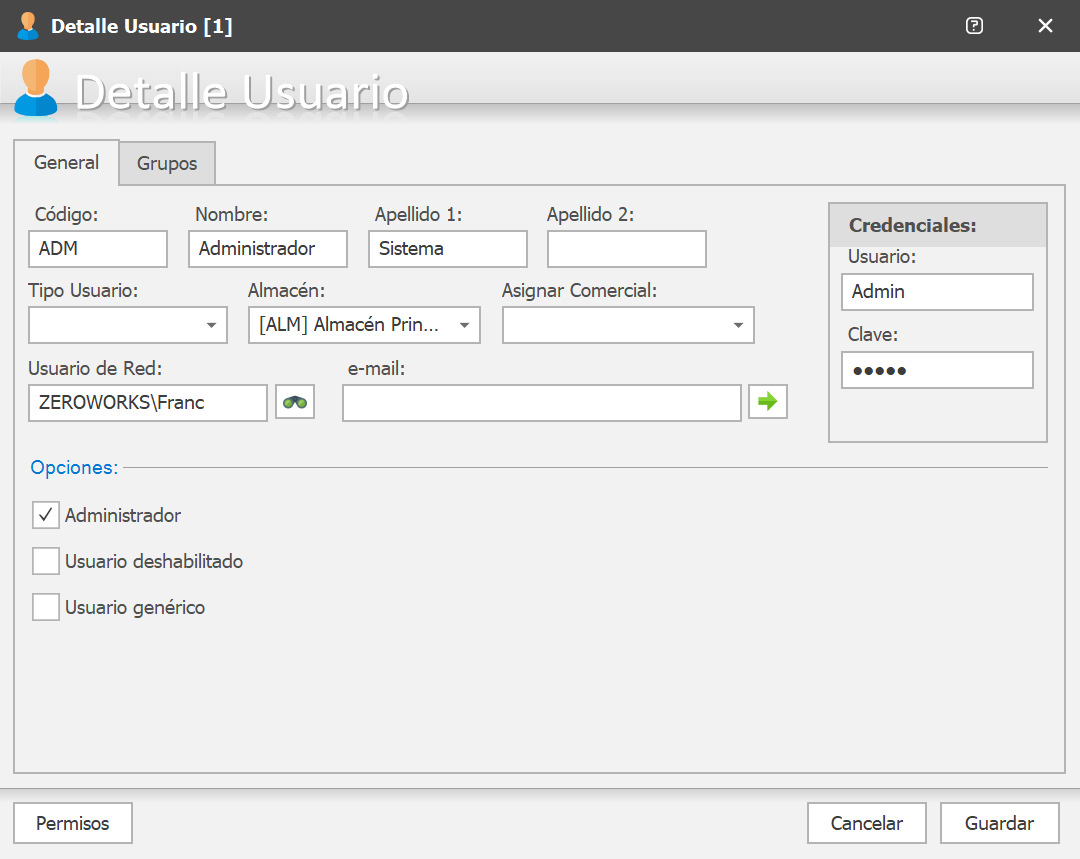
Task: Click the Clave password field
Action: pyautogui.click(x=937, y=370)
